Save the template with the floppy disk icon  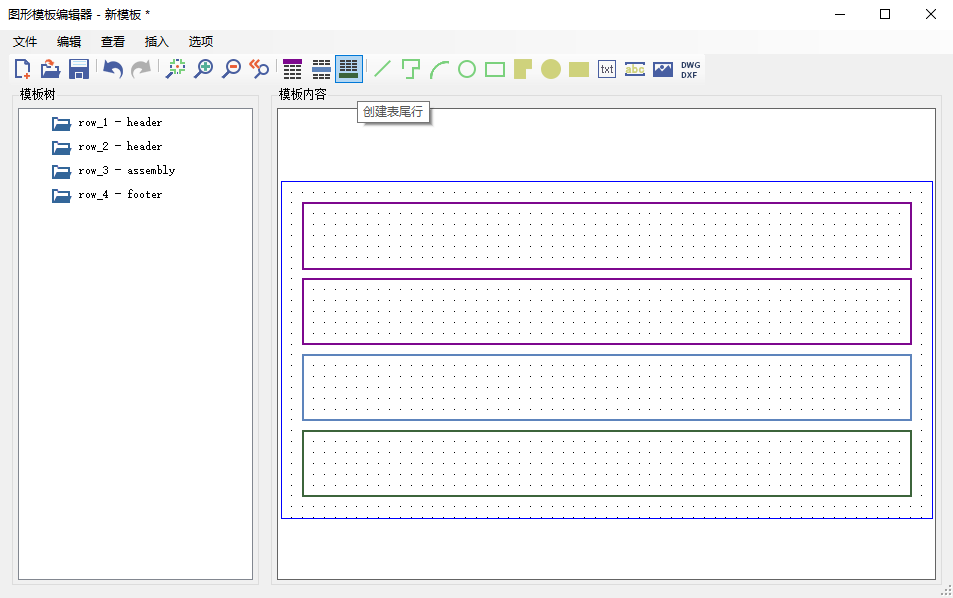click(79, 69)
